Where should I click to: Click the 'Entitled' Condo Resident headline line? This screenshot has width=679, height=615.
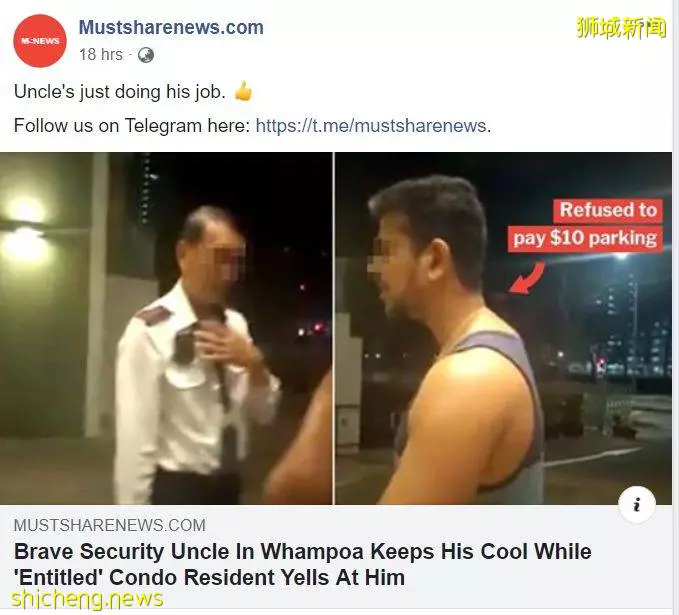click(x=210, y=578)
